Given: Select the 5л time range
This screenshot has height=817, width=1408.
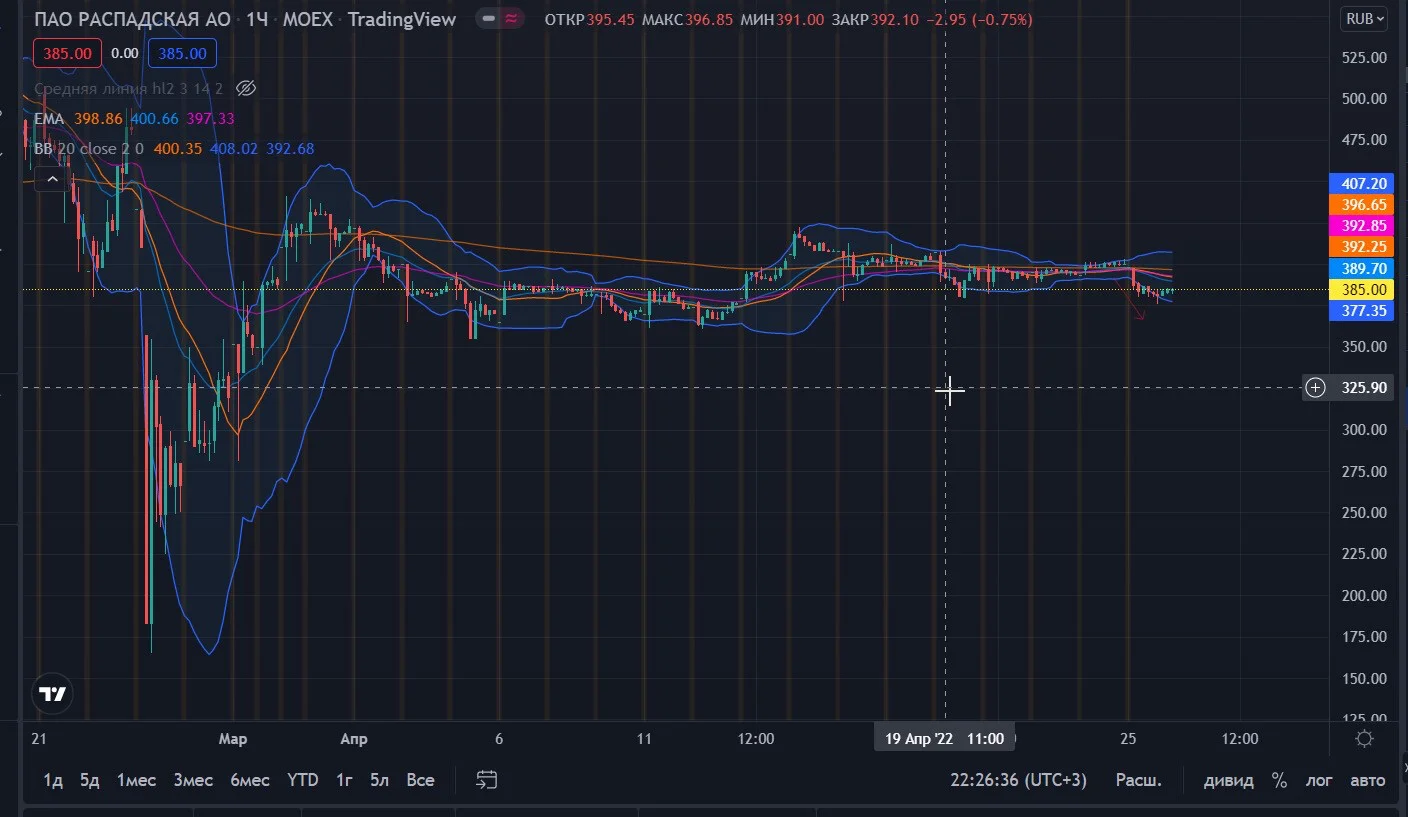Looking at the screenshot, I should (x=379, y=780).
